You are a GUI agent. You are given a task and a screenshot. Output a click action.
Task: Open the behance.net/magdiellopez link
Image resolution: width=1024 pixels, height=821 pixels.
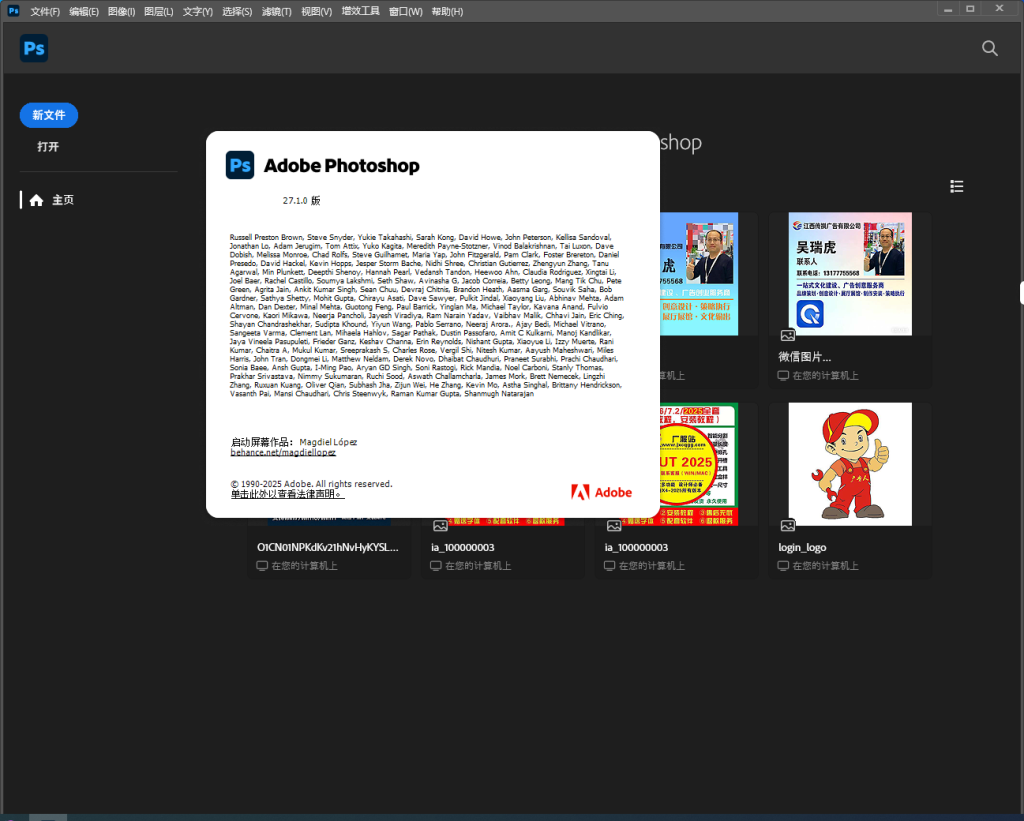tap(283, 452)
